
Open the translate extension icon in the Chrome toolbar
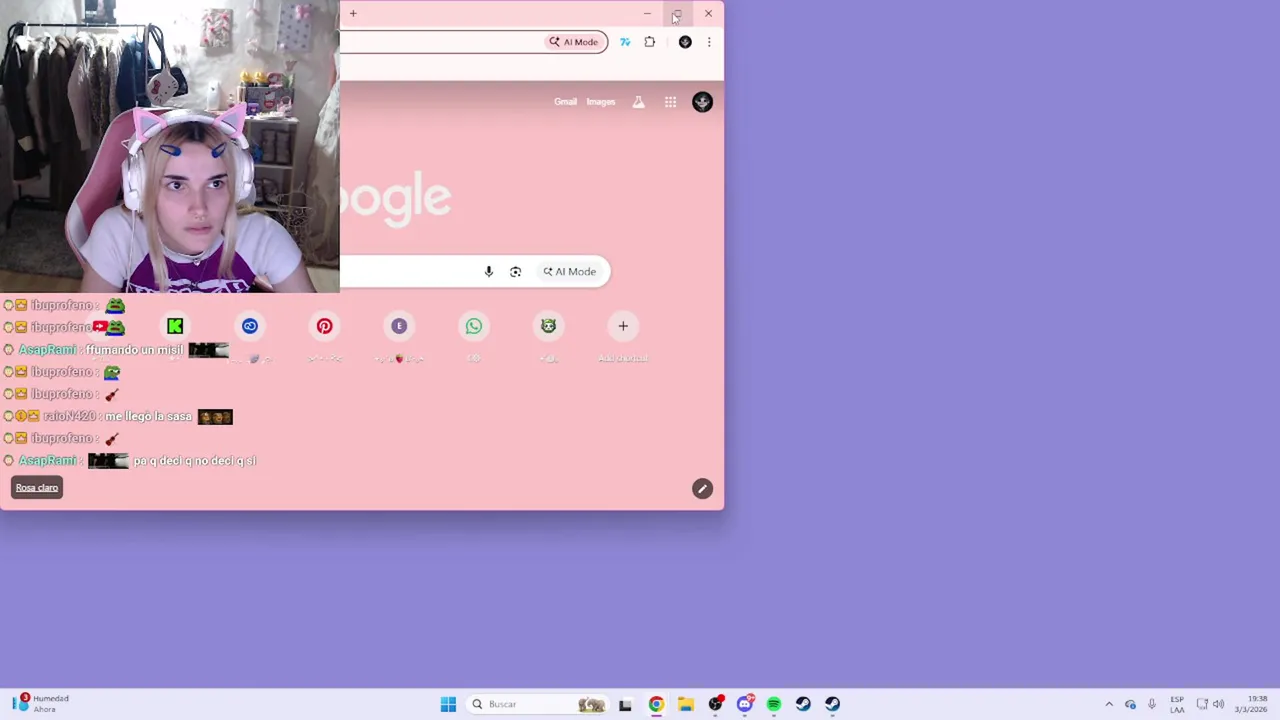click(625, 42)
